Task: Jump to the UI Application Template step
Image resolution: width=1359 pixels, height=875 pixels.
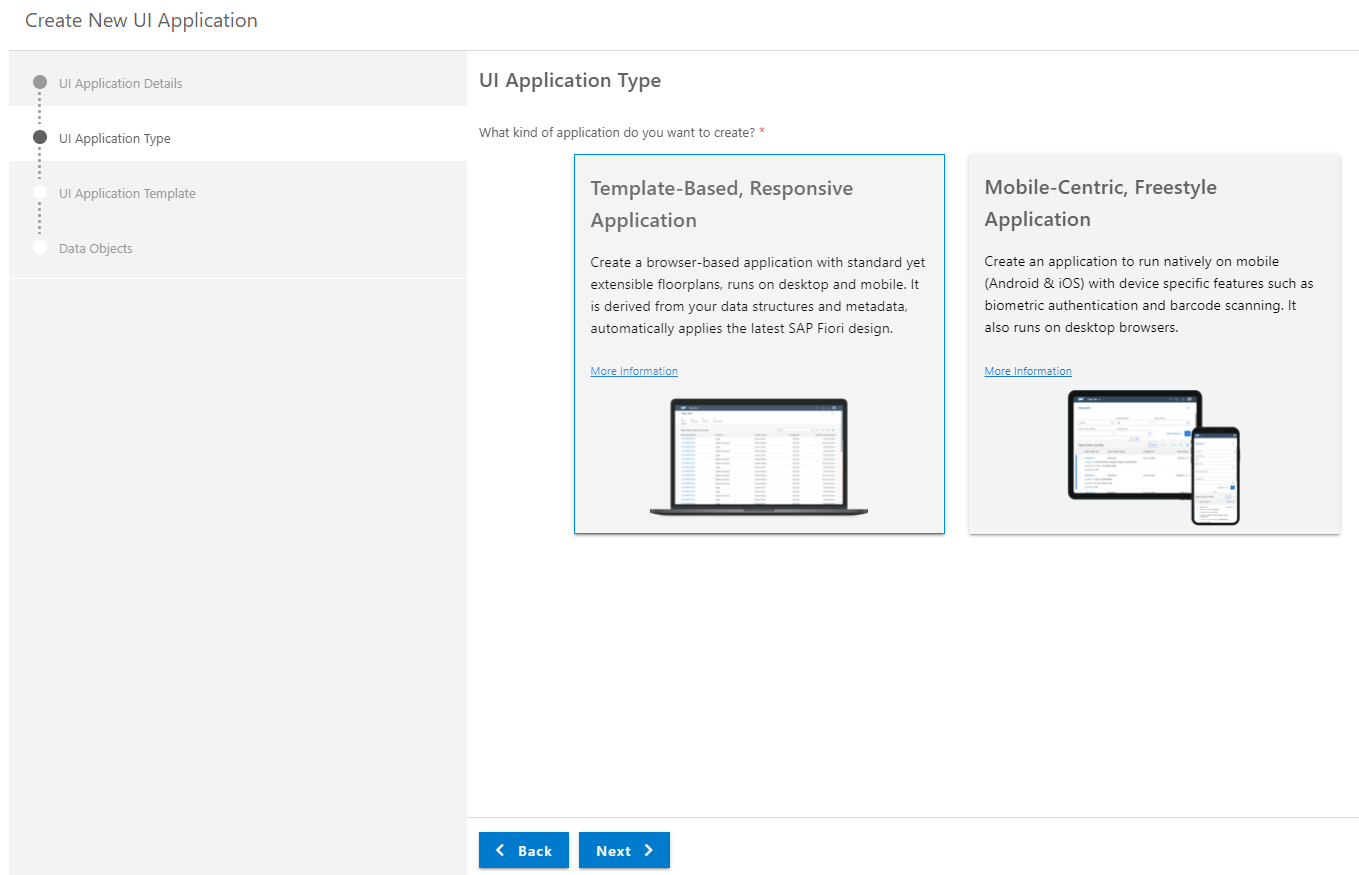Action: [x=127, y=193]
